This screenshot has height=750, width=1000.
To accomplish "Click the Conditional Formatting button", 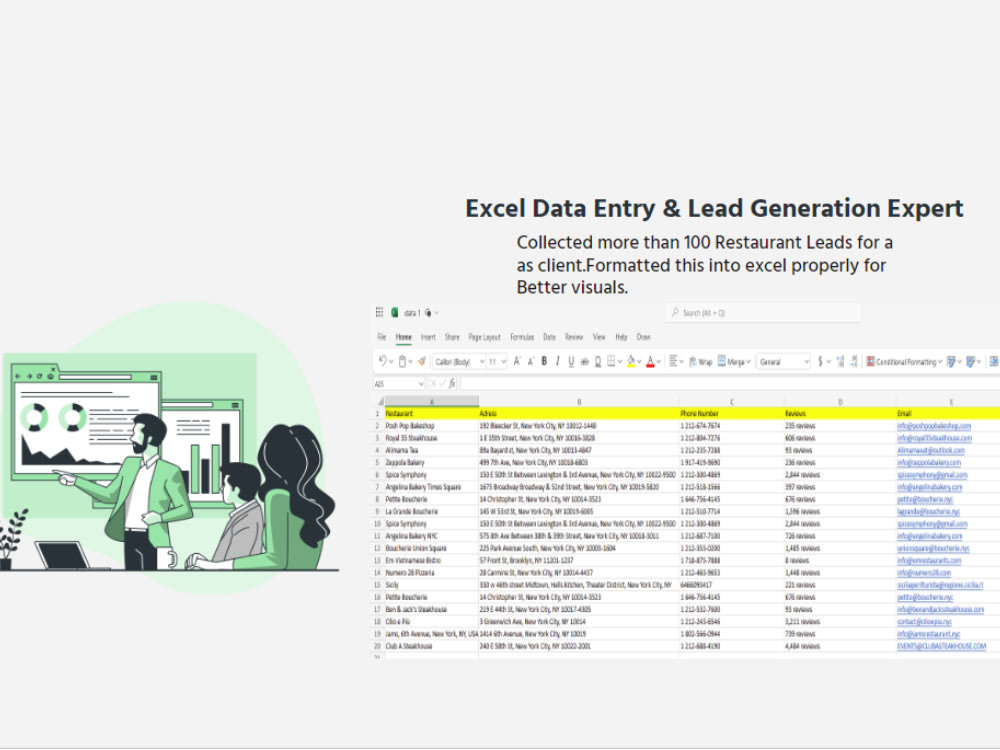I will (x=904, y=362).
